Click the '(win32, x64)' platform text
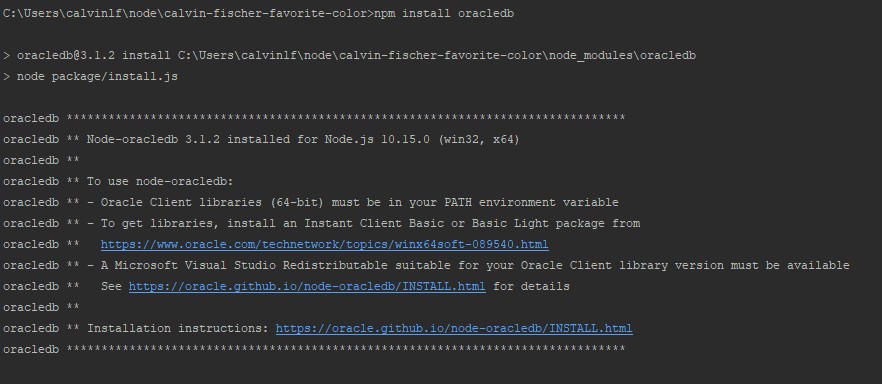Viewport: 882px width, 384px height. [x=479, y=139]
